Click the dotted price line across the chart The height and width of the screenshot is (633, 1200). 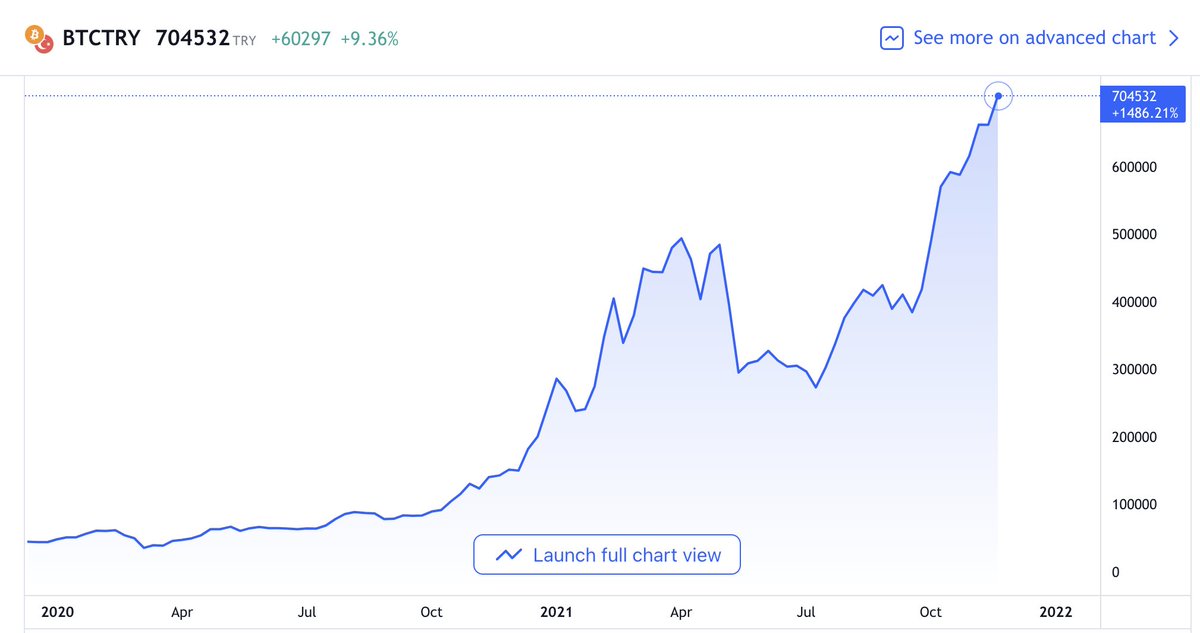click(x=500, y=96)
